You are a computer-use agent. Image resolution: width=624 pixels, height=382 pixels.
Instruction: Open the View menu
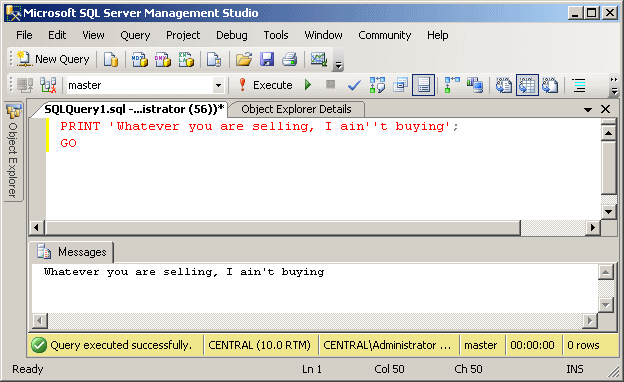[93, 35]
